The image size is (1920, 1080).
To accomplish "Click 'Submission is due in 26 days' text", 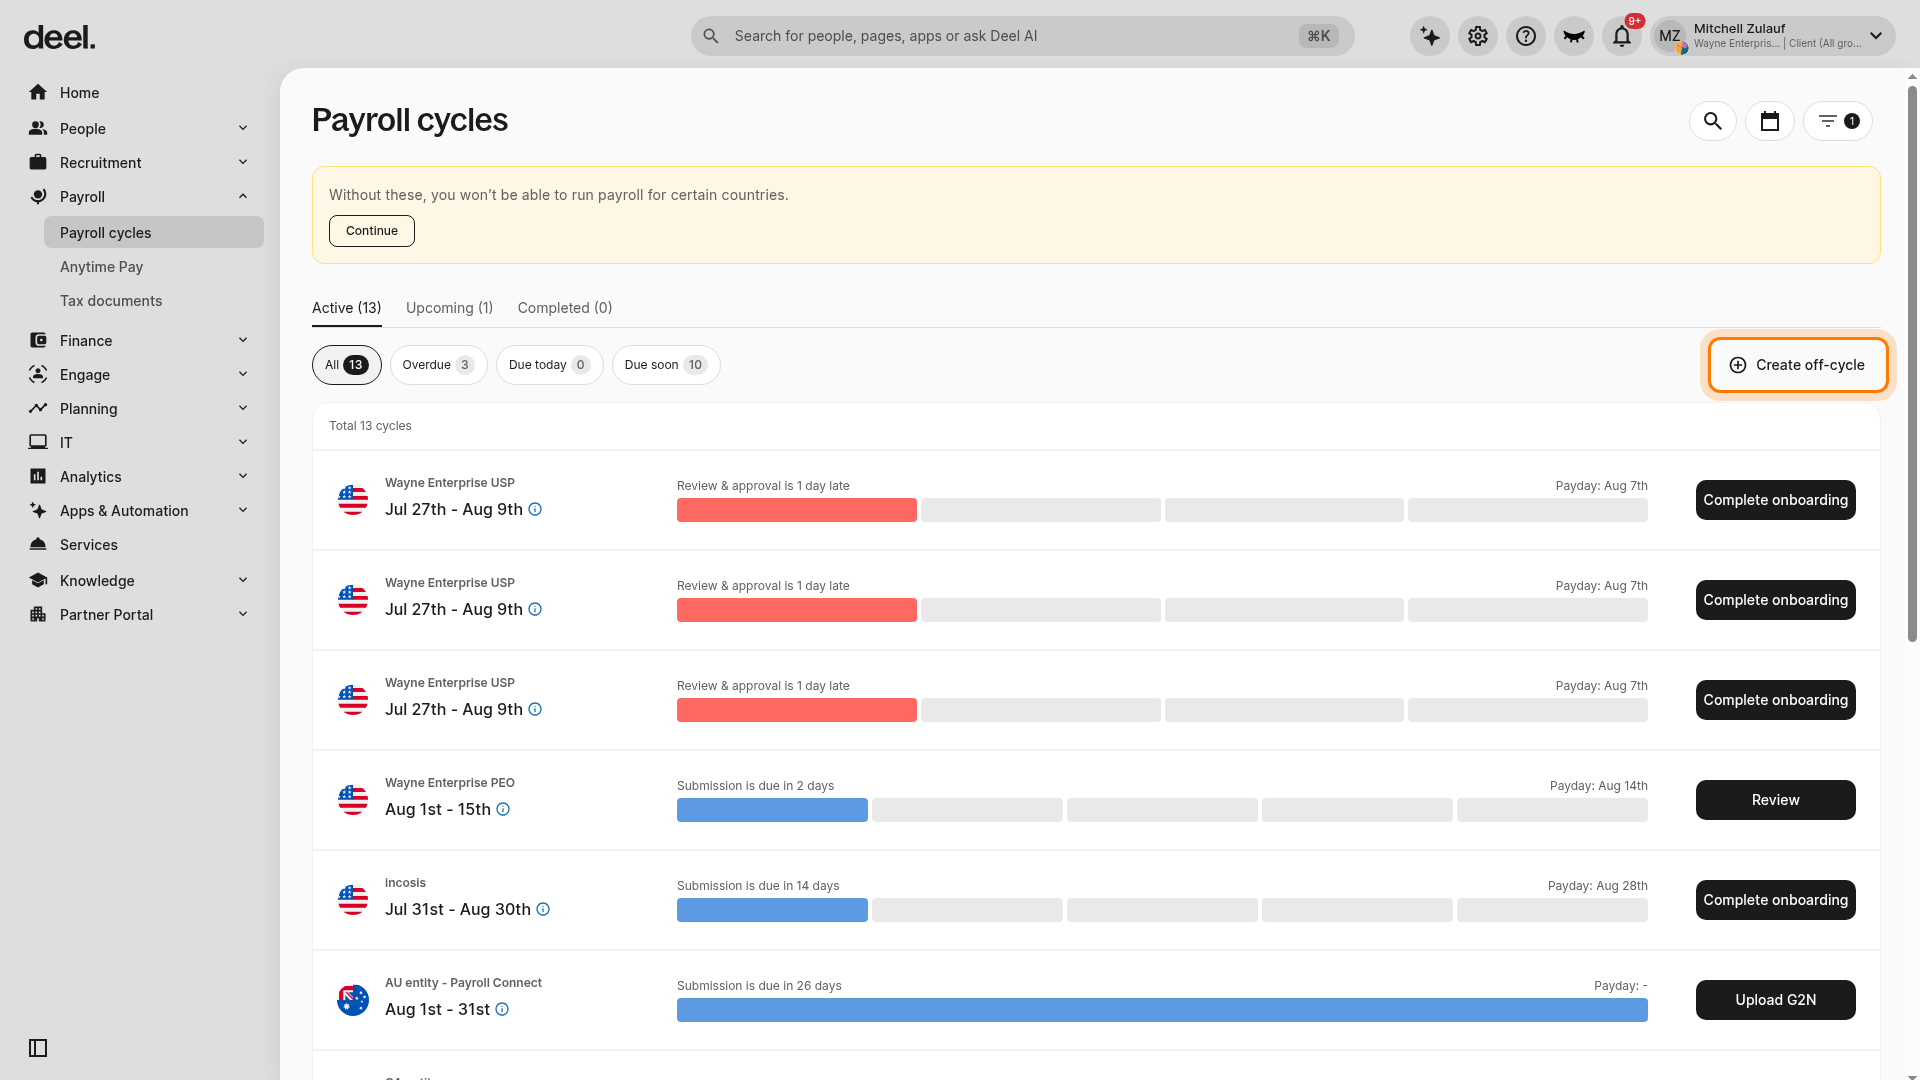I will coord(759,986).
